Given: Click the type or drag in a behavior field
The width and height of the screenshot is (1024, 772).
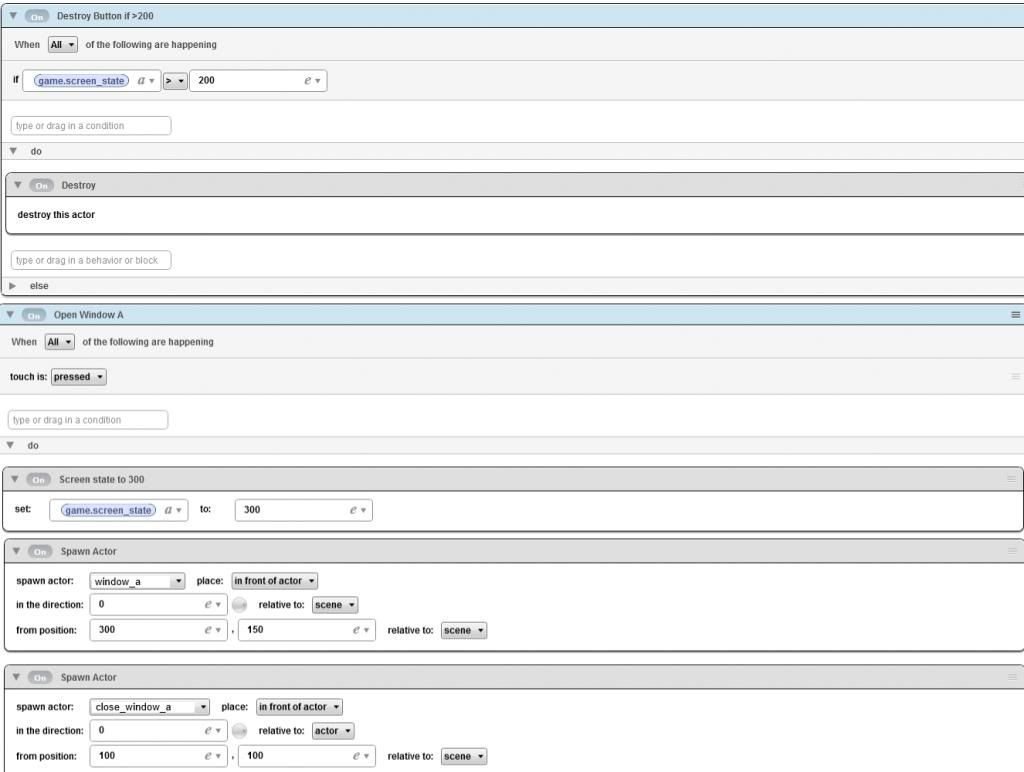Looking at the screenshot, I should [91, 260].
